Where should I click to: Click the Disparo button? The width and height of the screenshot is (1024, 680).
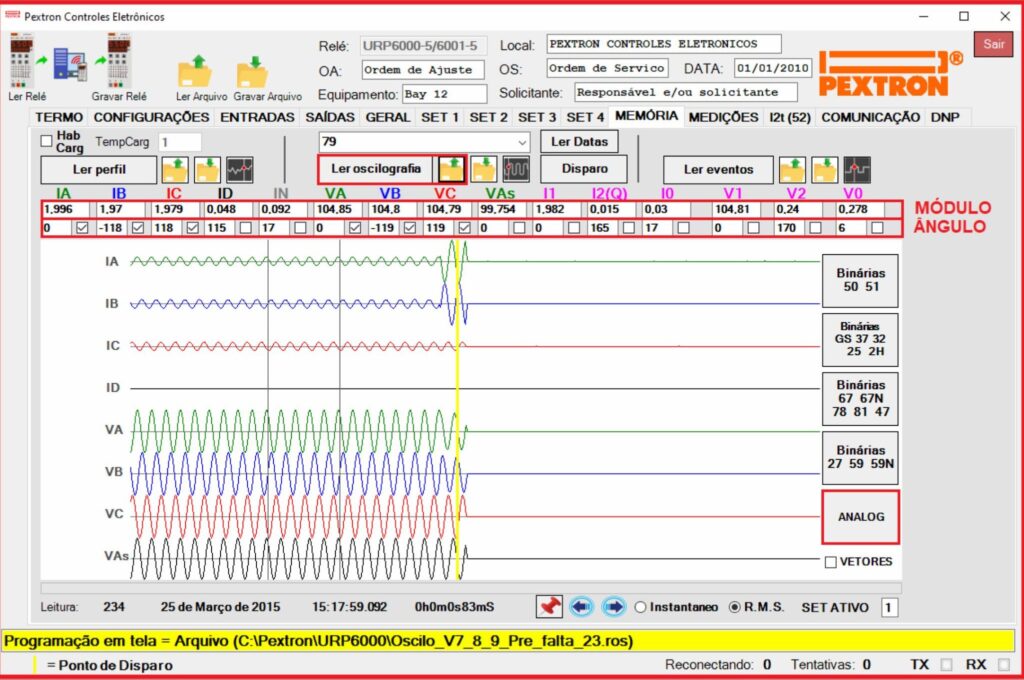click(x=584, y=169)
